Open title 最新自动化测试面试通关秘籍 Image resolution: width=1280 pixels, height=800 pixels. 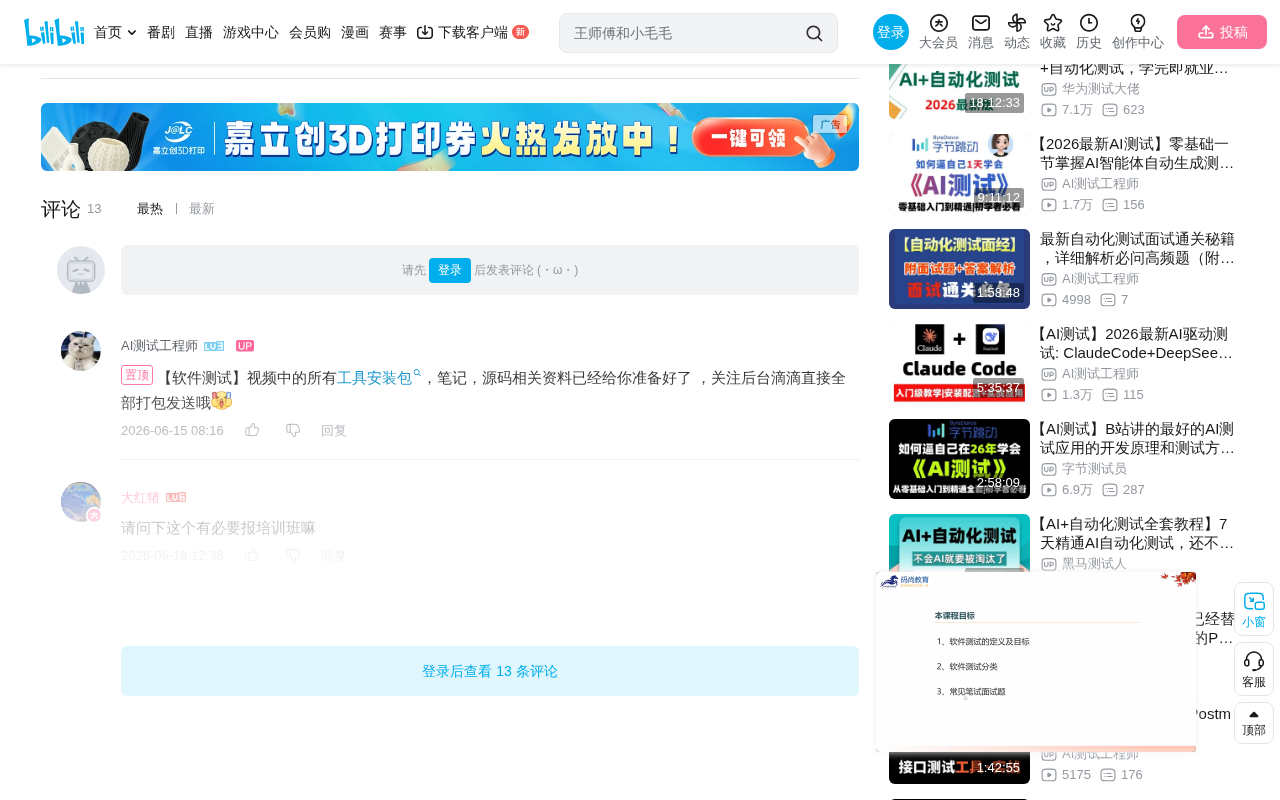[x=1138, y=248]
